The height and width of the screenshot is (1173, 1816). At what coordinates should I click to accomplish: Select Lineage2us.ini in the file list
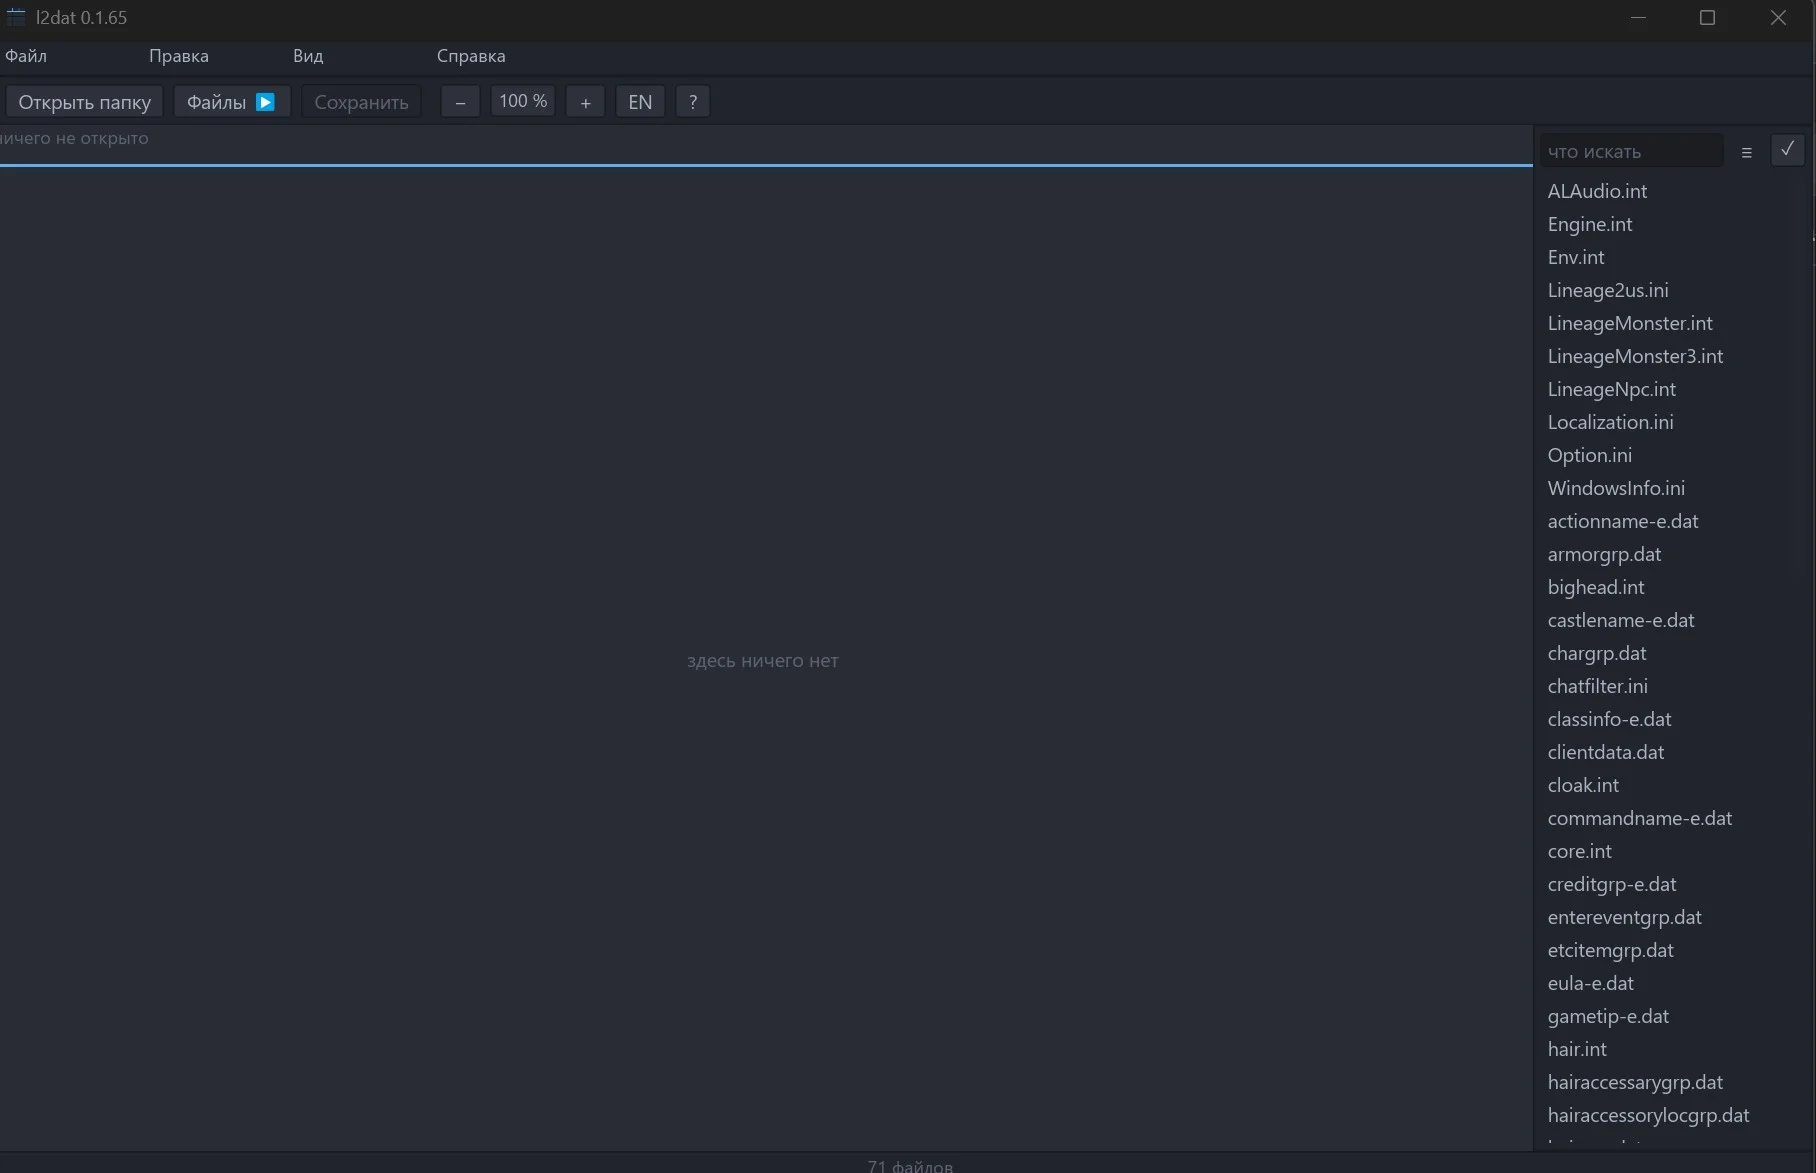[x=1608, y=290]
